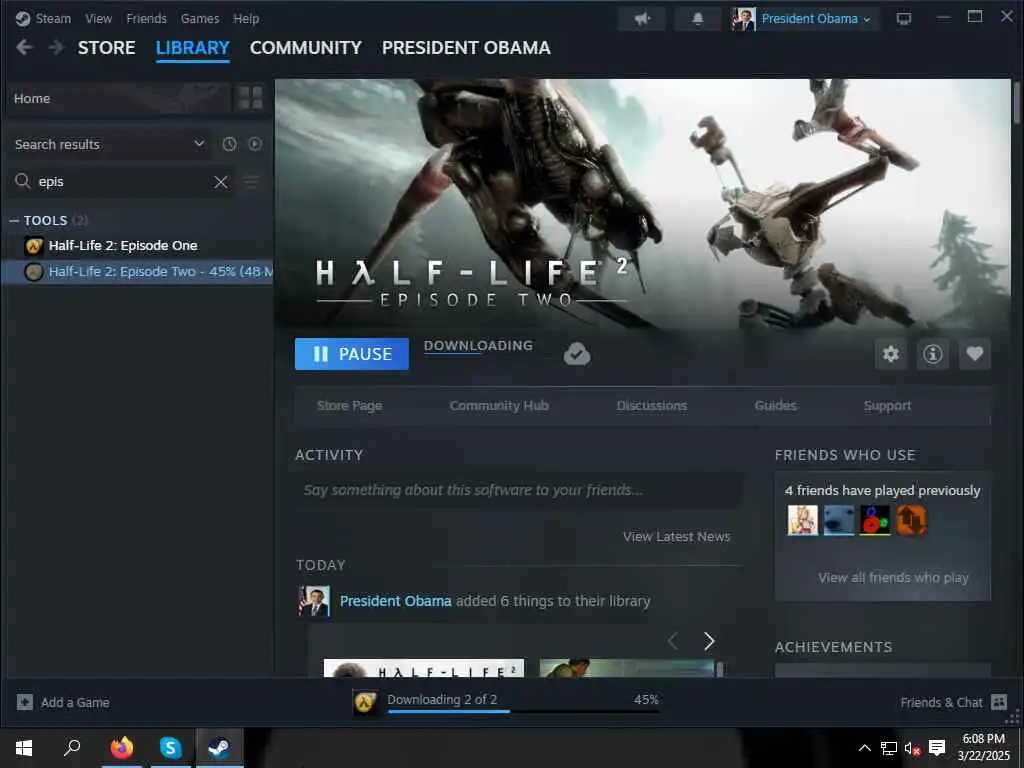The image size is (1024, 768).
Task: Select the LIBRARY tab
Action: click(193, 48)
